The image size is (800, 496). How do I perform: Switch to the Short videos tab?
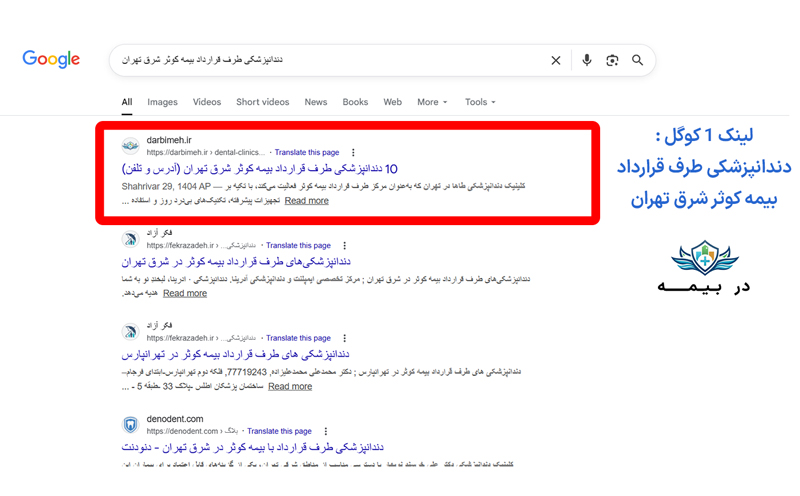[262, 102]
